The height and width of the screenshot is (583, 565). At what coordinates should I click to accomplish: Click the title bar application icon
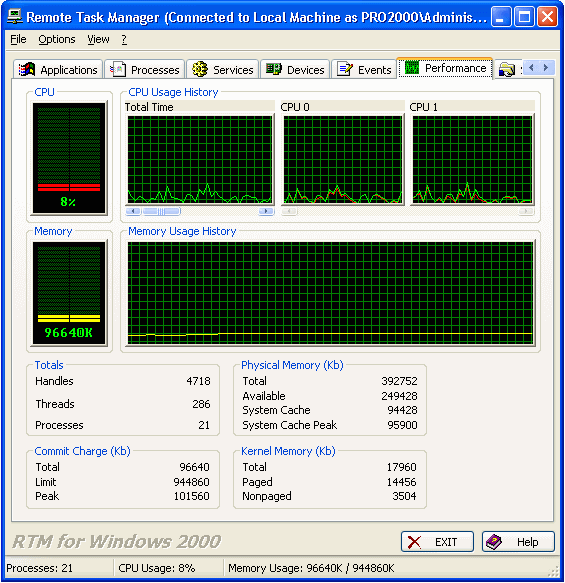tap(15, 17)
